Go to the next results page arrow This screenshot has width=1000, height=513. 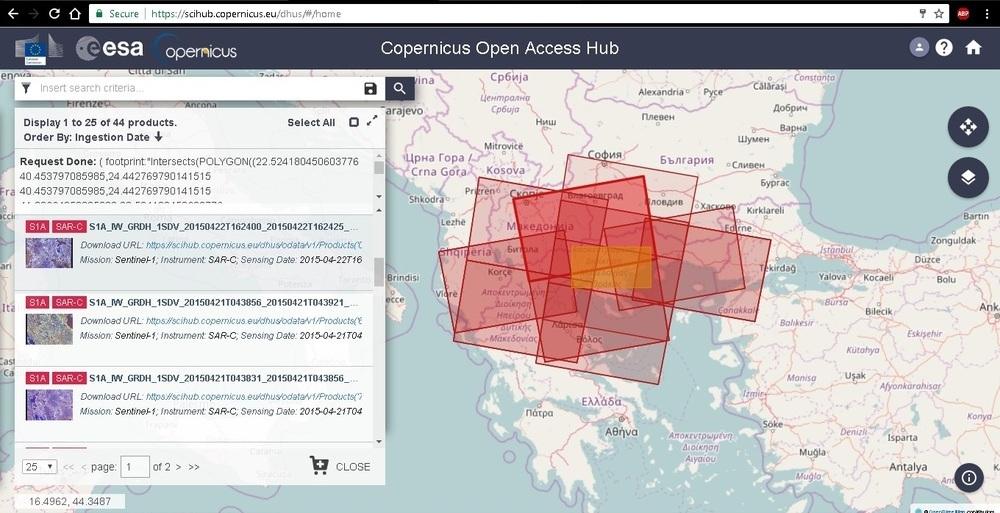pos(179,467)
